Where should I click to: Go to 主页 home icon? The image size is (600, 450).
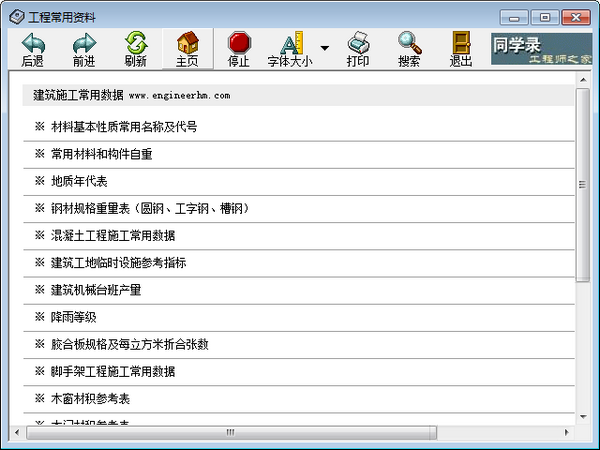pos(187,43)
